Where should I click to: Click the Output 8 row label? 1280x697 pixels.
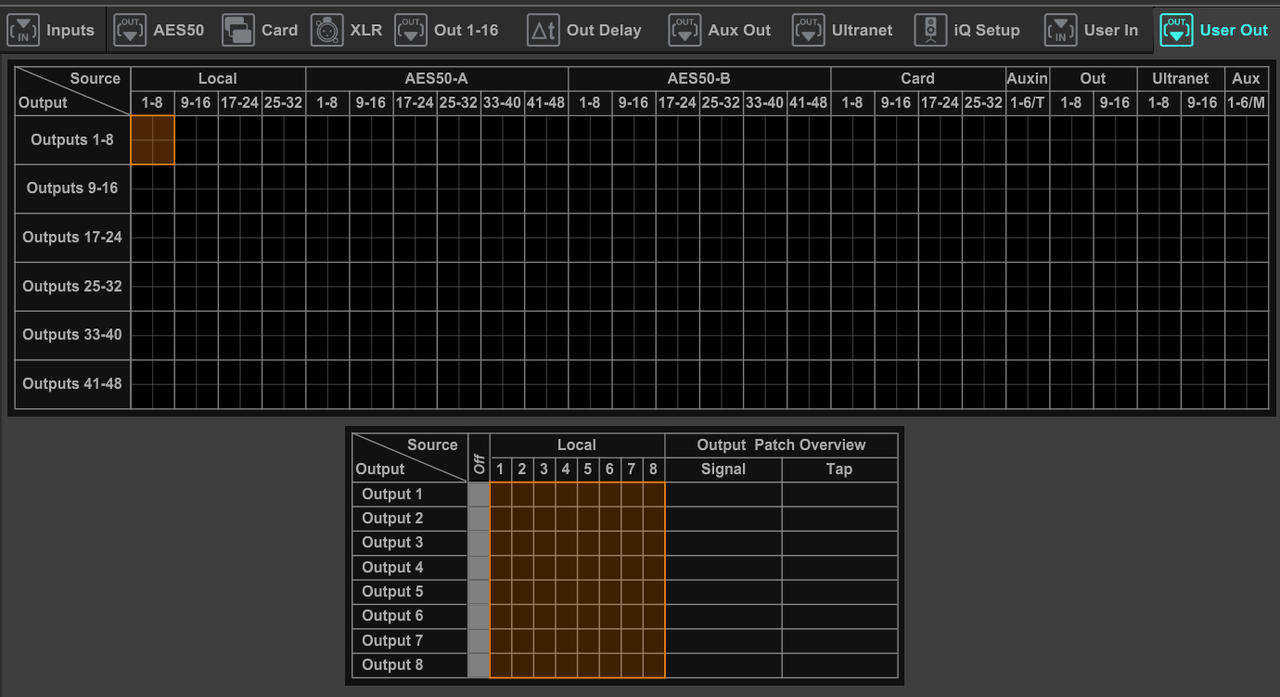pos(409,665)
